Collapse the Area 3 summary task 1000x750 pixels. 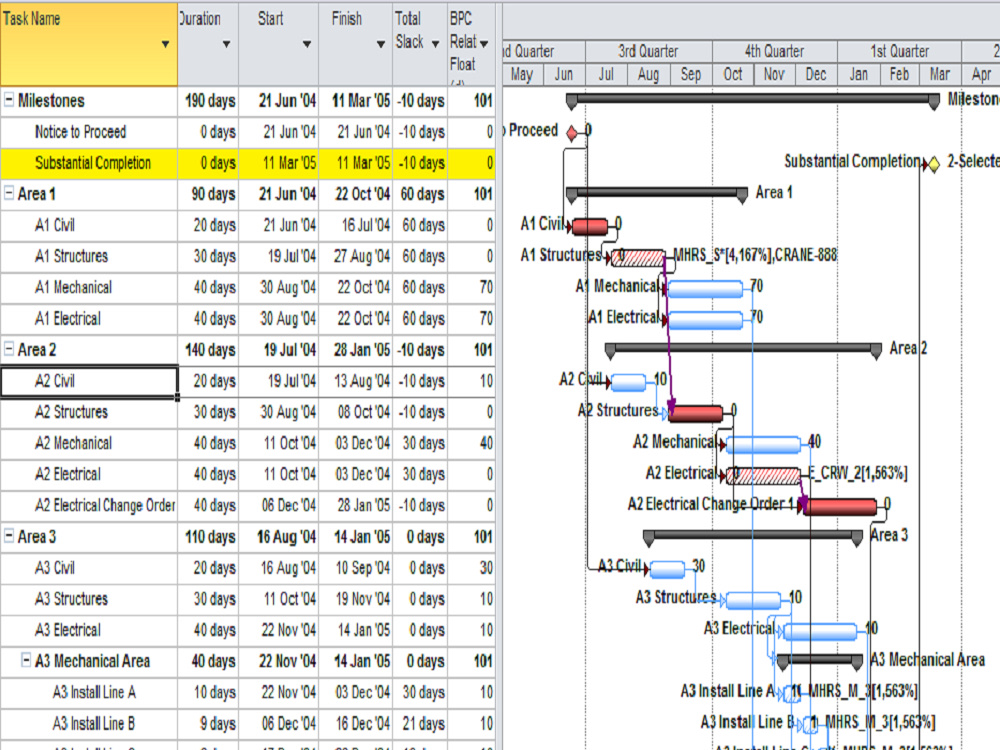point(9,536)
